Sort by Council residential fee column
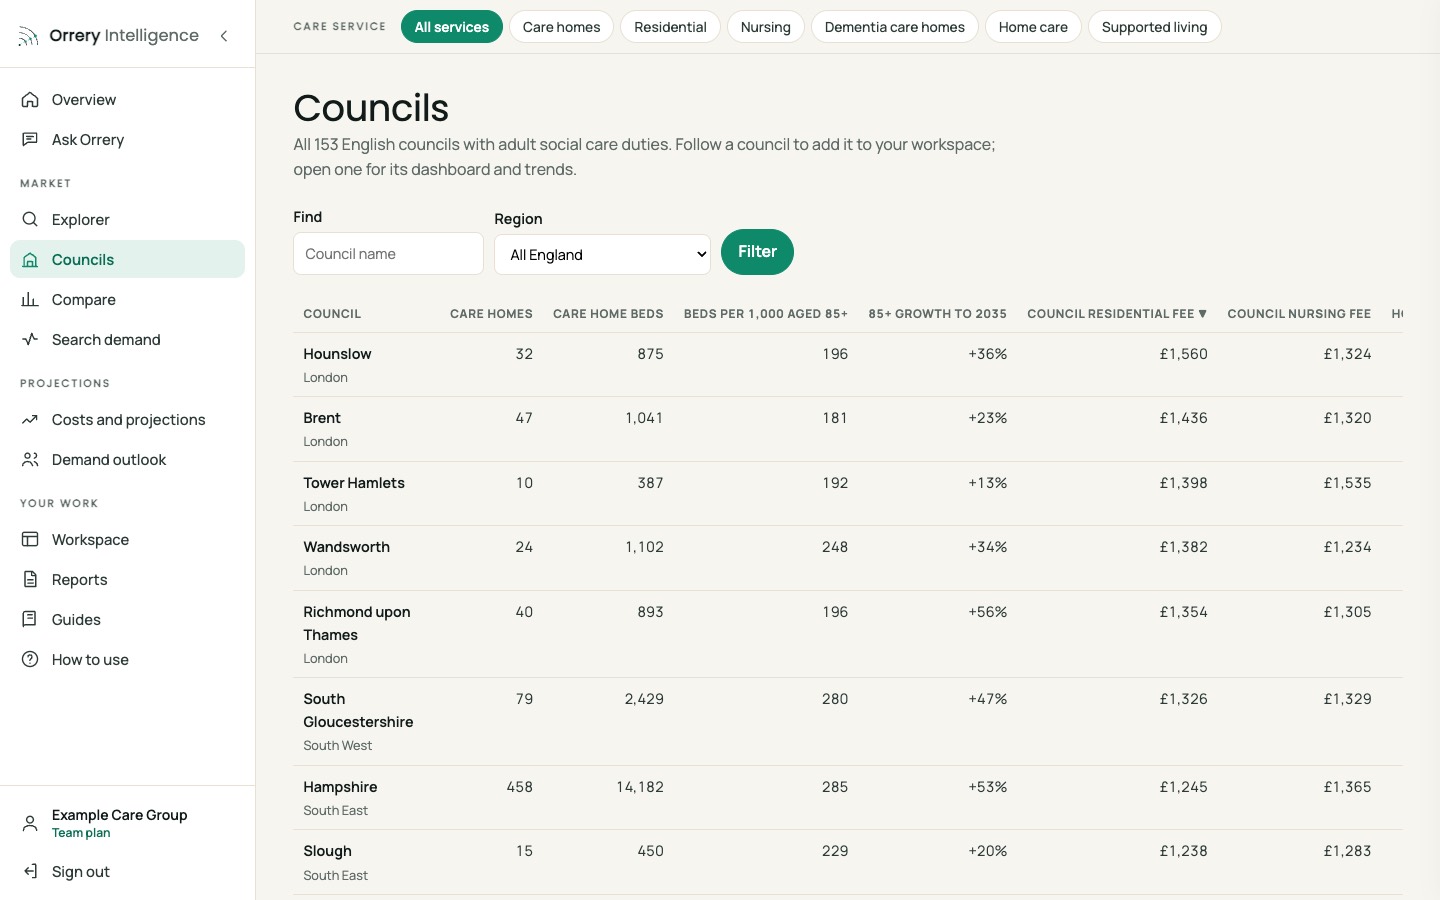Viewport: 1440px width, 900px height. [x=1117, y=314]
